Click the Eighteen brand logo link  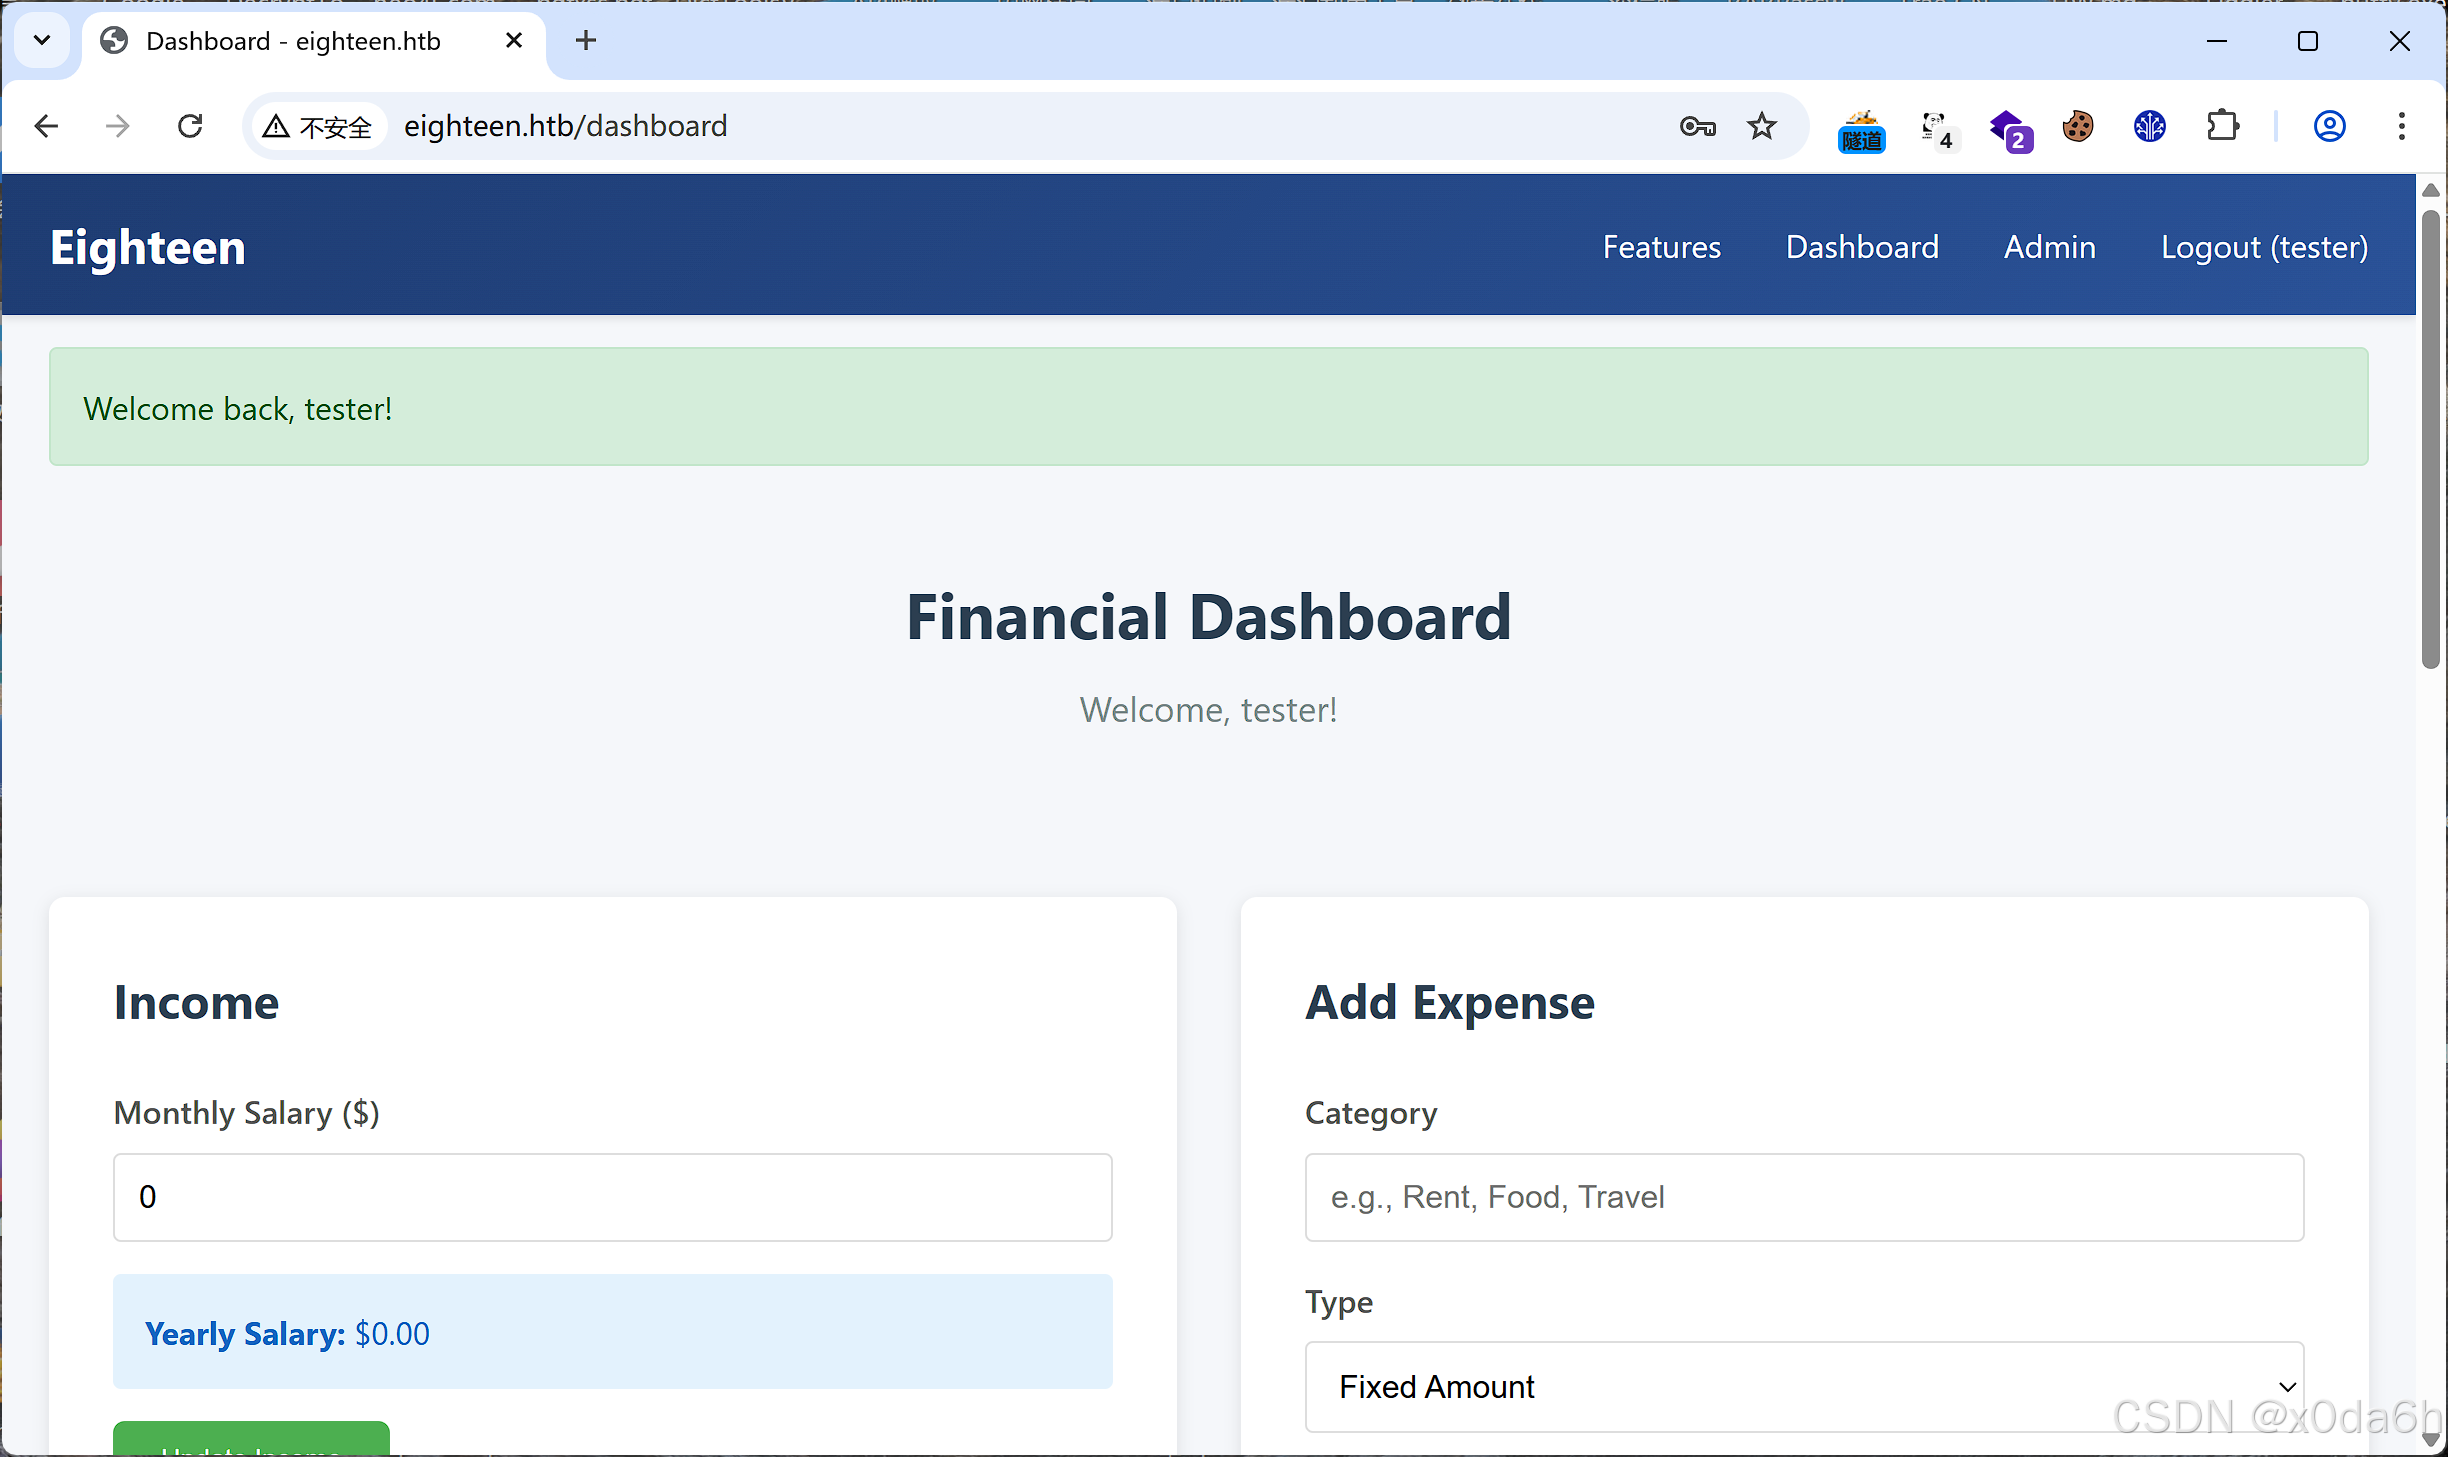148,247
